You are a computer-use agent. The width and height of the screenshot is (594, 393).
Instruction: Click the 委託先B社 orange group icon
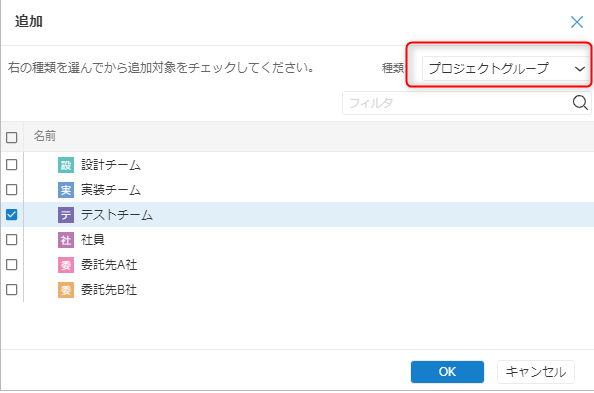tap(66, 290)
